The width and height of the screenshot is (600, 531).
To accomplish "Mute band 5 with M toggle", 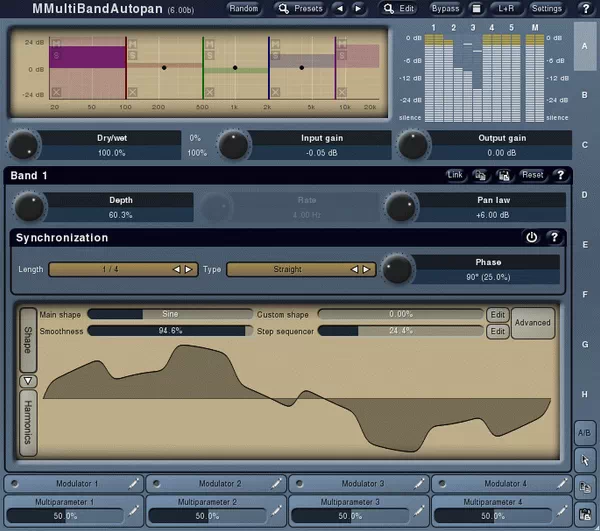I will 342,43.
